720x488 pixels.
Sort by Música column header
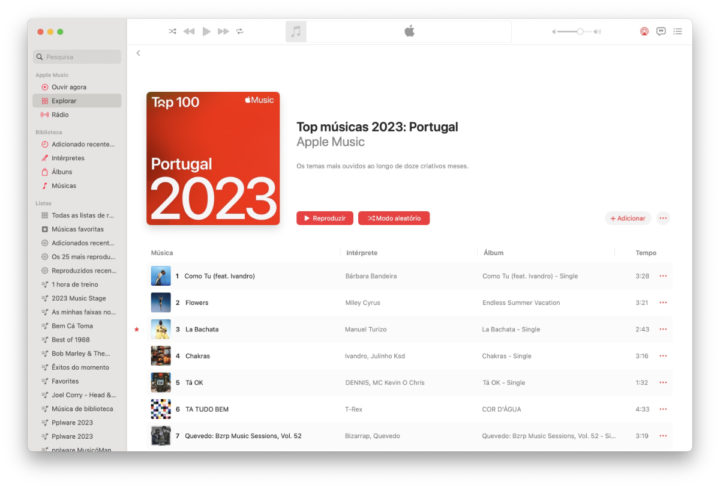pyautogui.click(x=162, y=252)
